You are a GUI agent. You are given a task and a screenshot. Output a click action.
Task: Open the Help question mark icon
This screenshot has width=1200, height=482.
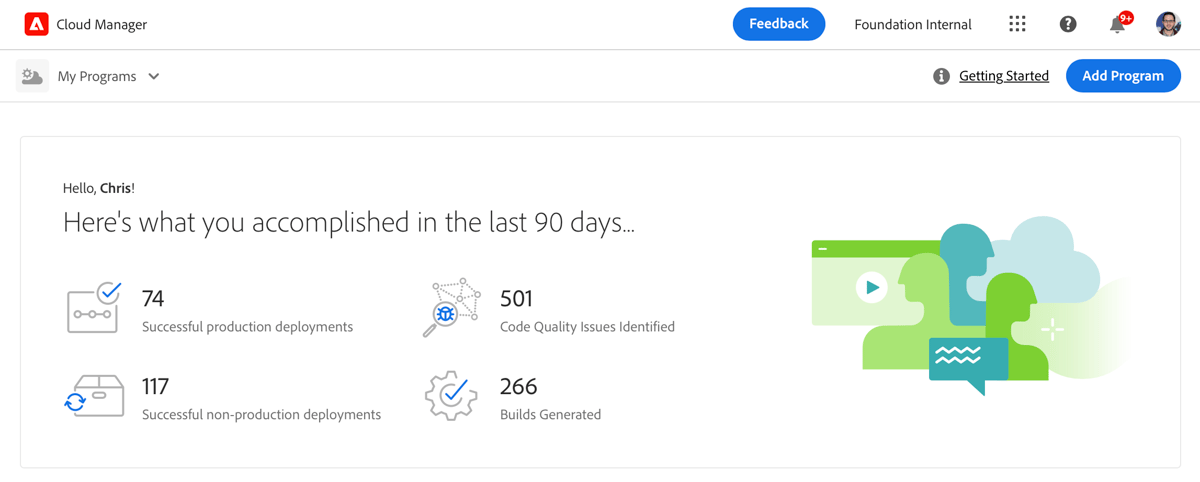1068,24
